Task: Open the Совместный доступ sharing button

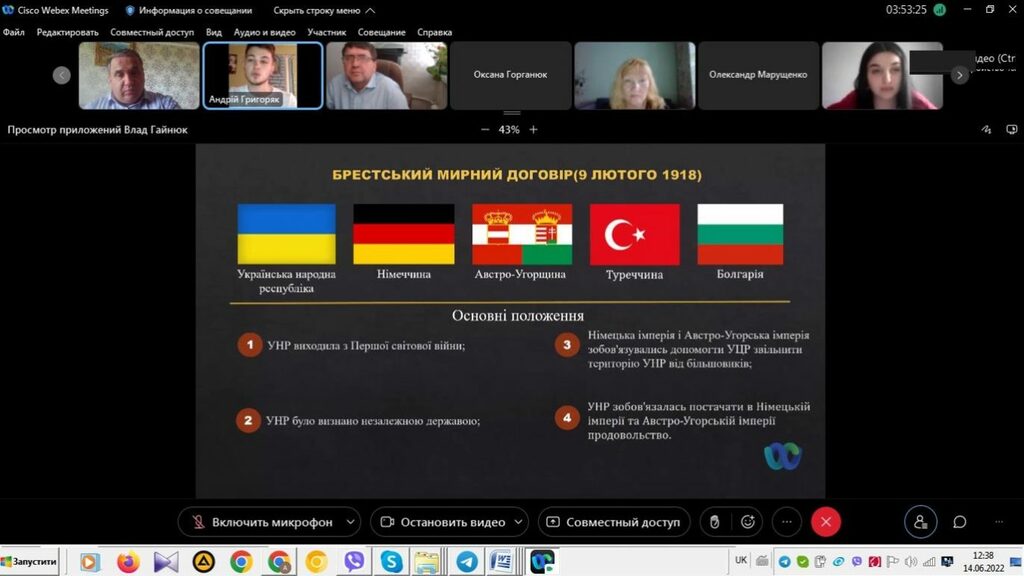Action: [612, 522]
